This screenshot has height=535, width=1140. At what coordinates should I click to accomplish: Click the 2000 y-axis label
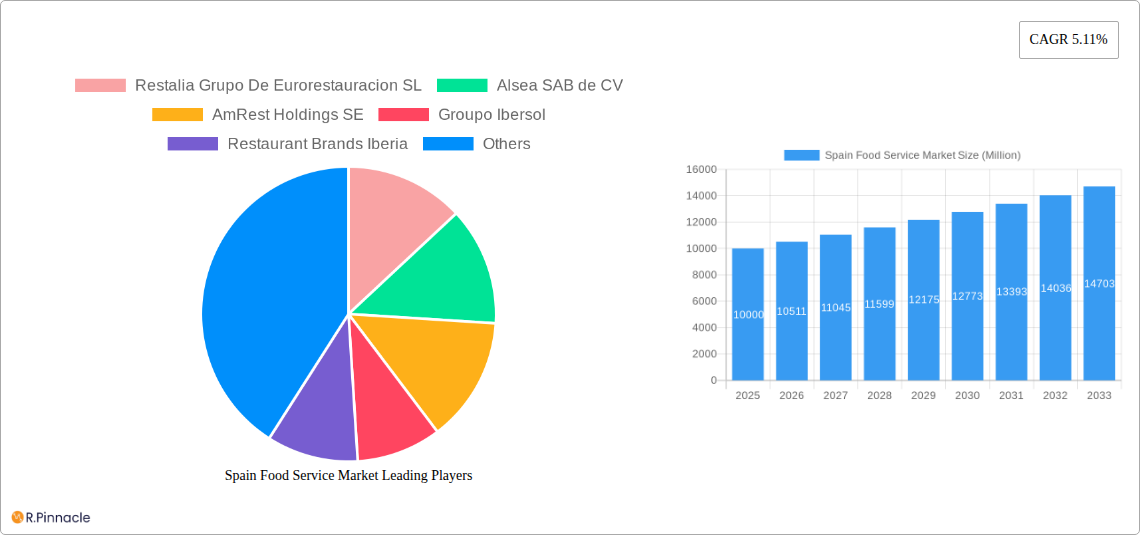(x=705, y=354)
